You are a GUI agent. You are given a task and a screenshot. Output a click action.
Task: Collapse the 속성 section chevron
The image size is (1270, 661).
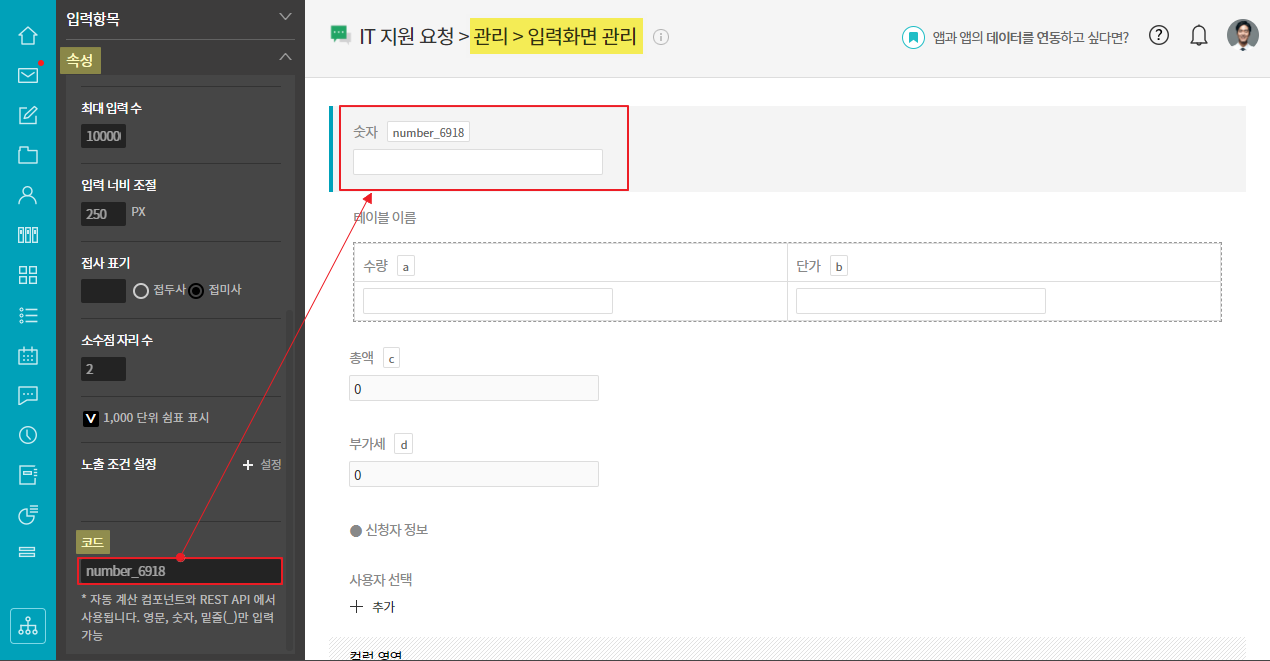[285, 58]
